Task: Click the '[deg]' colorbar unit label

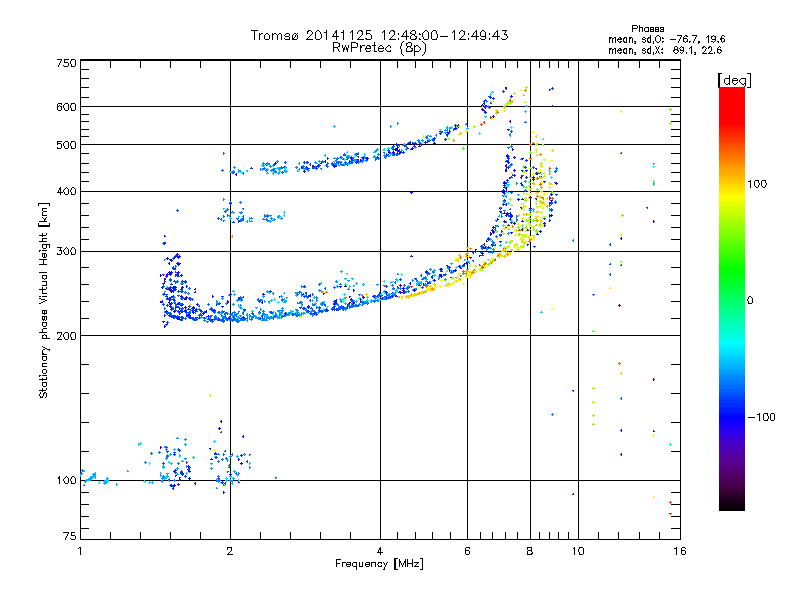Action: tap(734, 80)
